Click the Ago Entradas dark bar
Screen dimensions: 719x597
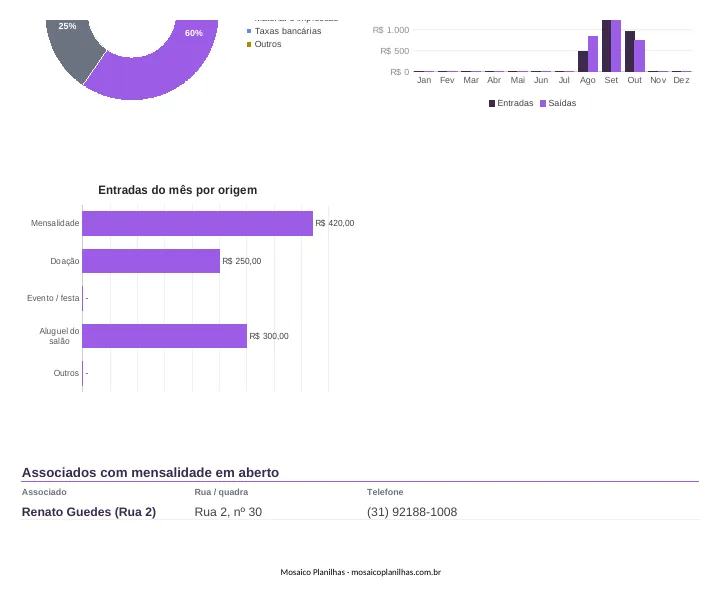point(583,61)
